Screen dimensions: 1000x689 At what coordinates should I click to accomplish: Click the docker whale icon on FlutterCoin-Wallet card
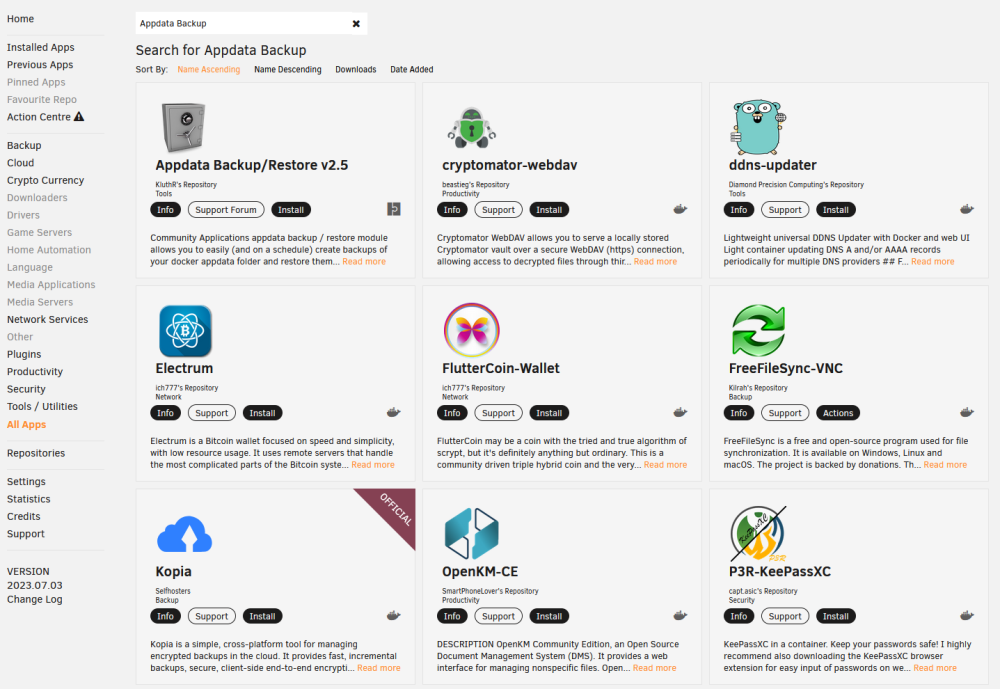tap(680, 413)
